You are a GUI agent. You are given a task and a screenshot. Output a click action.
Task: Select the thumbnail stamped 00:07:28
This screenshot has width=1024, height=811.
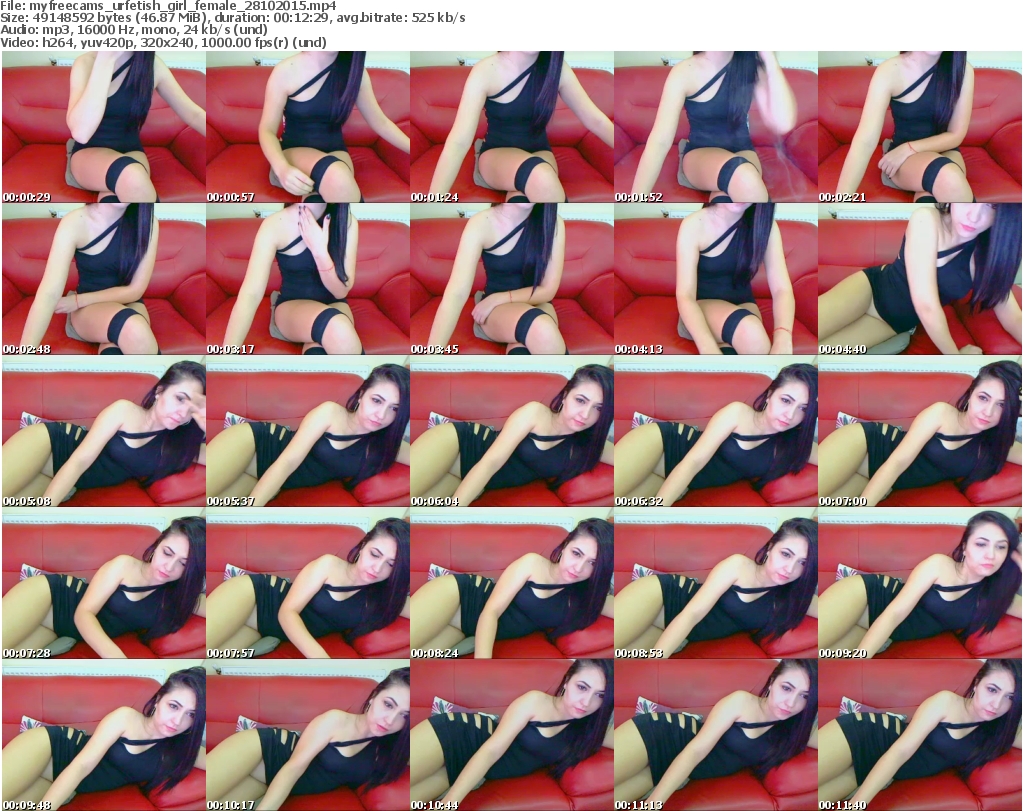[x=104, y=583]
